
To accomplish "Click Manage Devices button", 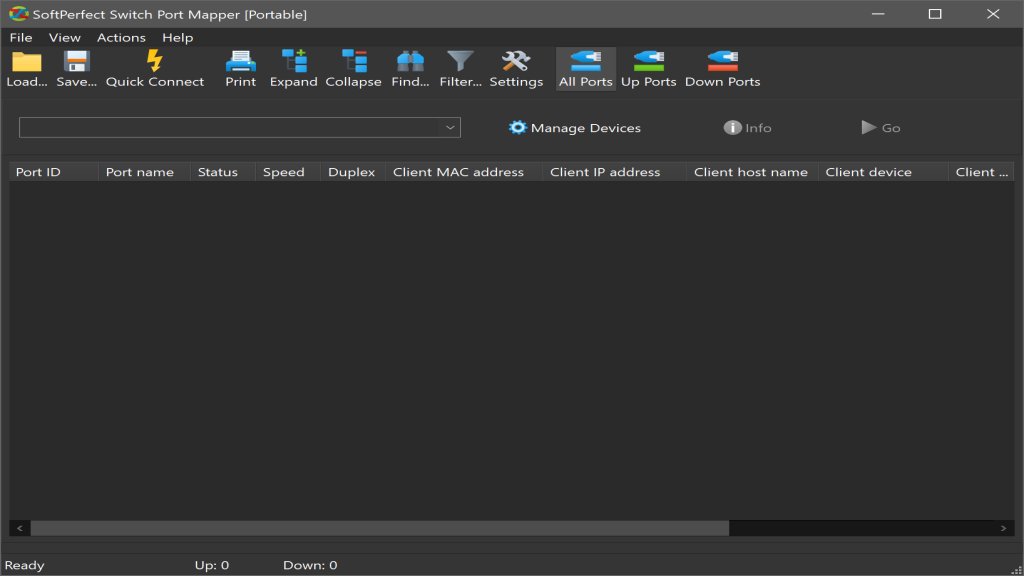I will 575,127.
